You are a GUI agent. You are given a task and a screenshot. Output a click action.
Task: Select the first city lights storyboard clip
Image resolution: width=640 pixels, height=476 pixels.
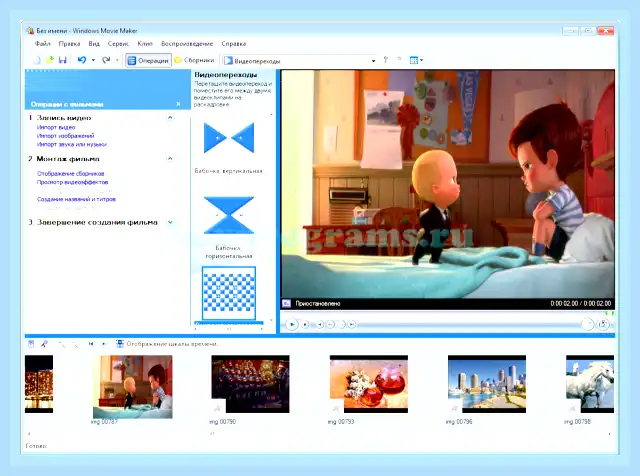click(39, 384)
